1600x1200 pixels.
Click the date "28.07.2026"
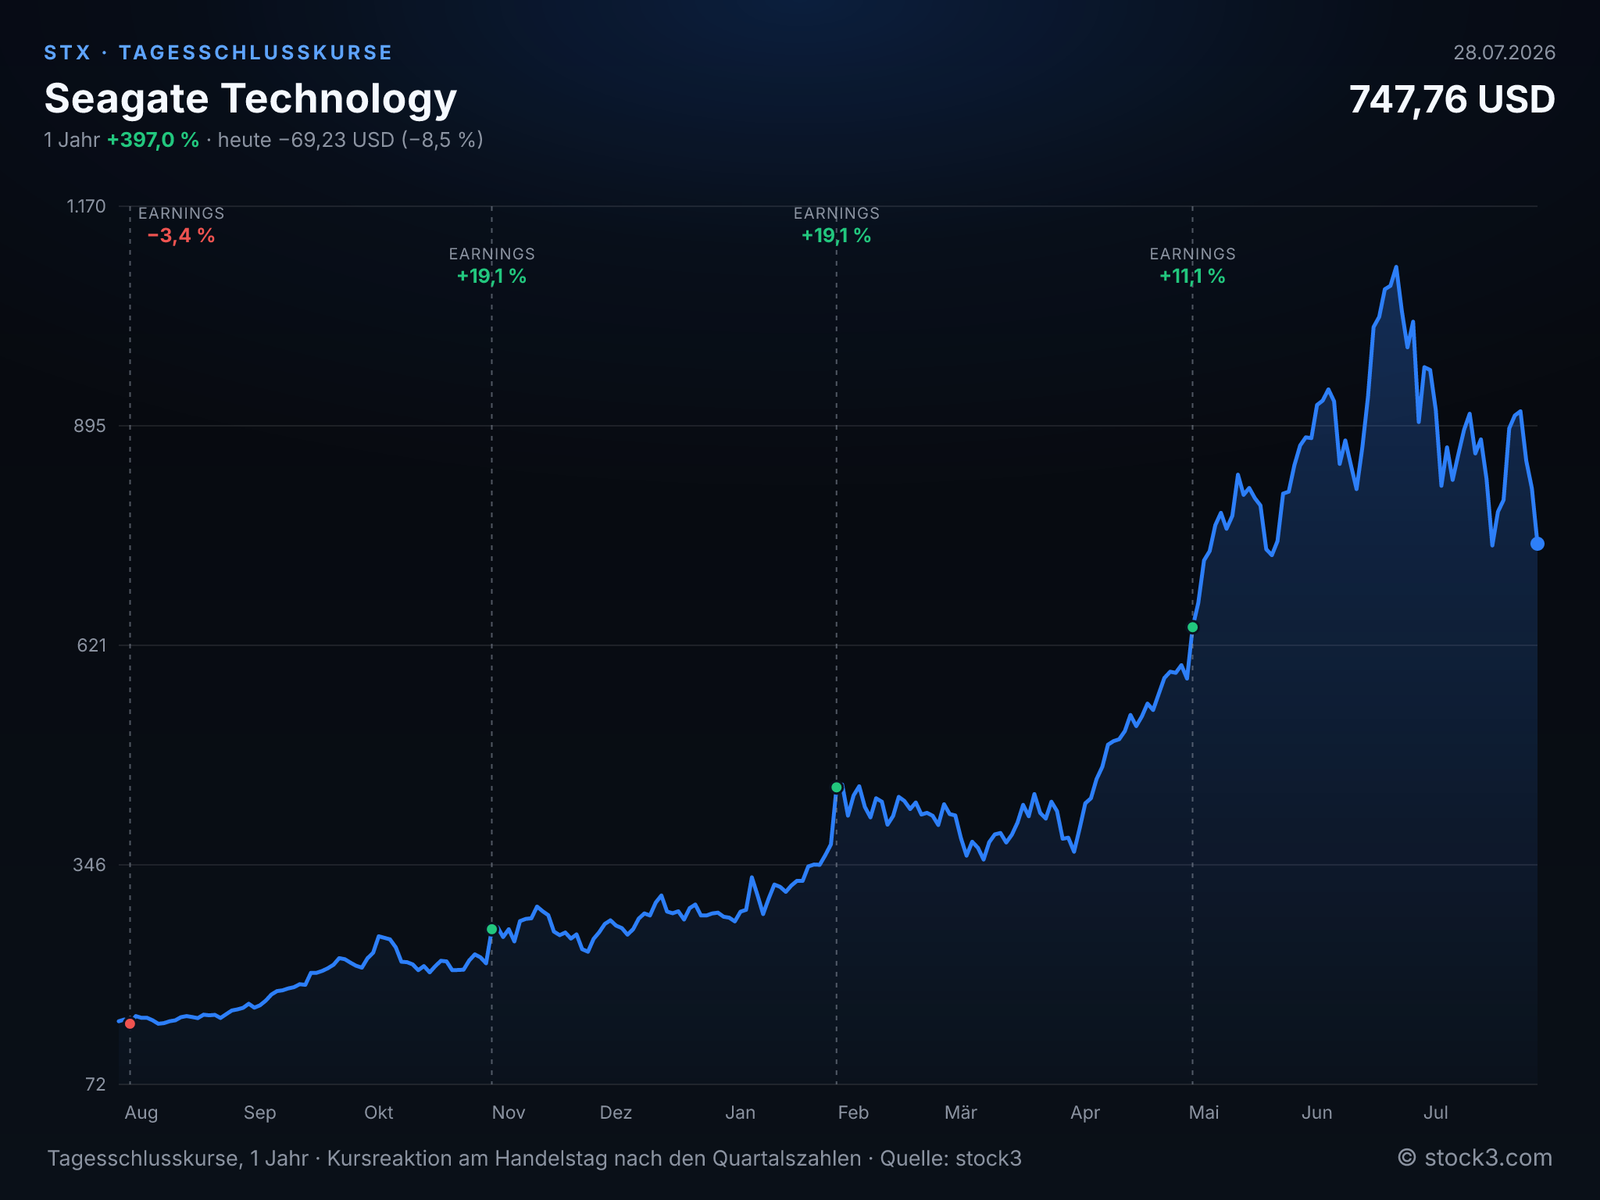(x=1504, y=52)
